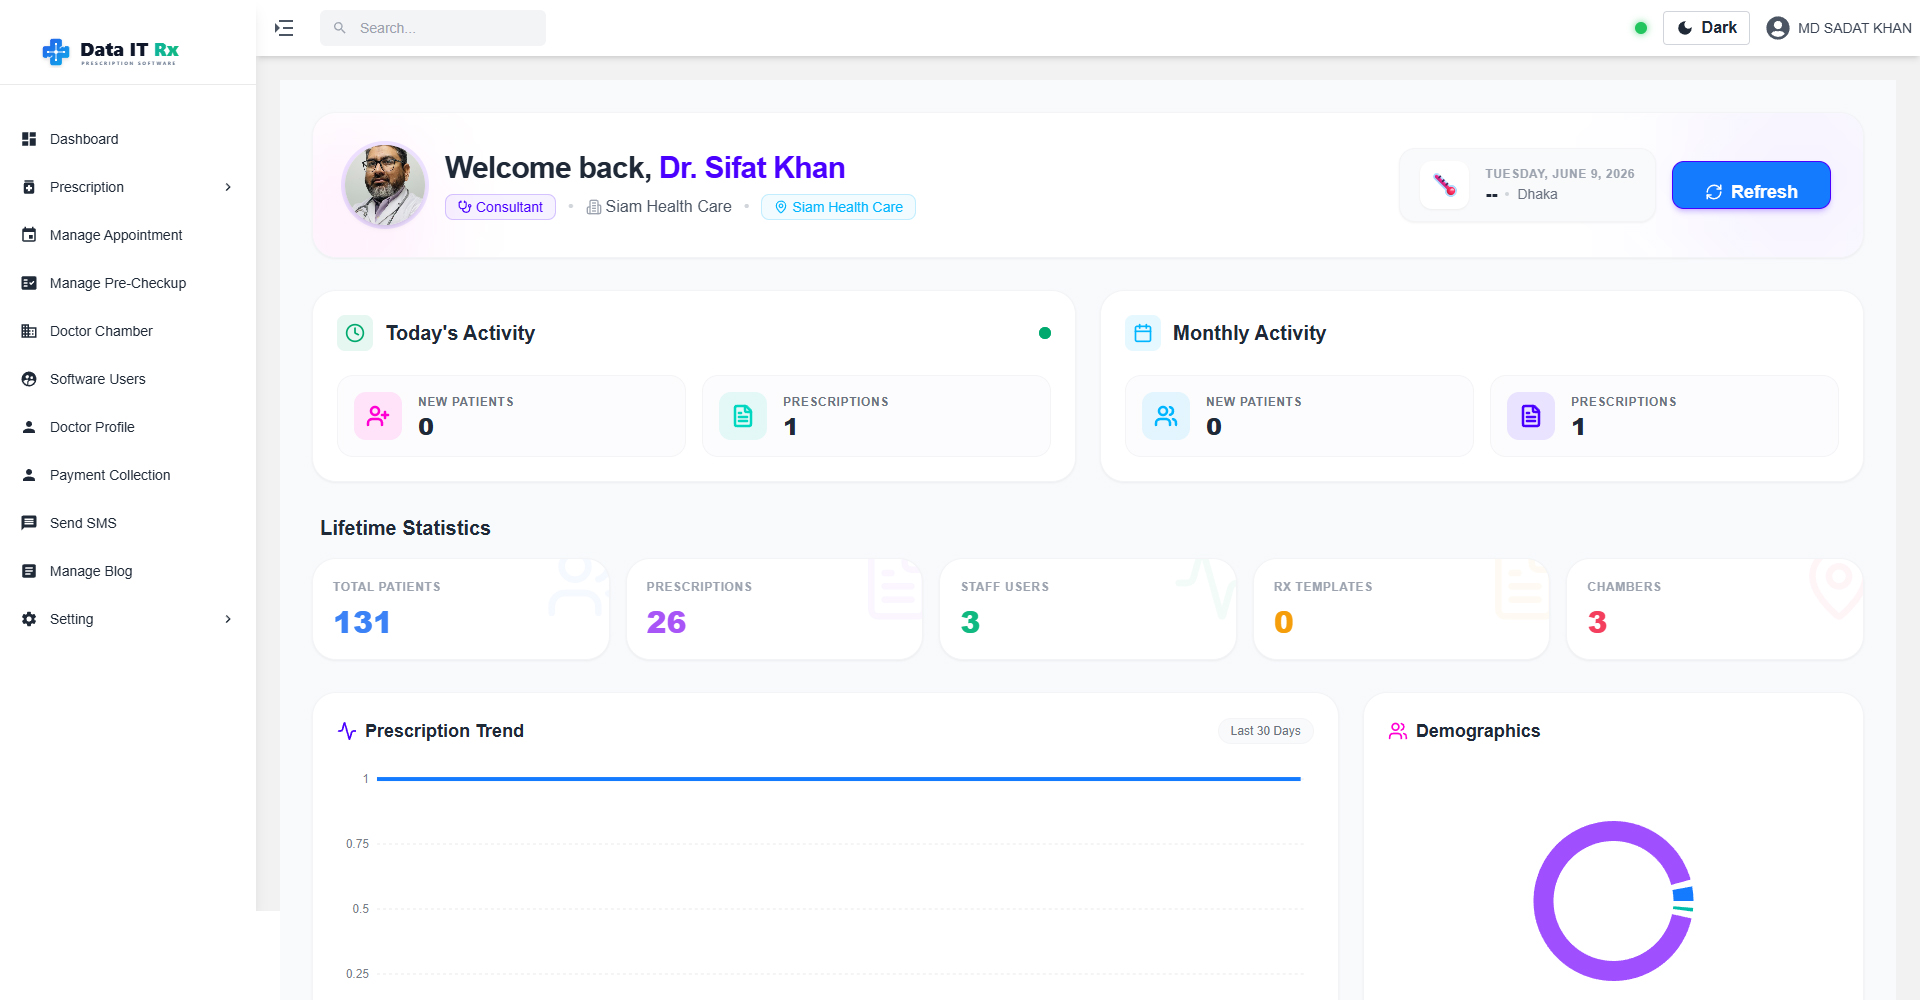This screenshot has width=1920, height=1000.
Task: Click the Today's Activity clock icon
Action: 355,333
